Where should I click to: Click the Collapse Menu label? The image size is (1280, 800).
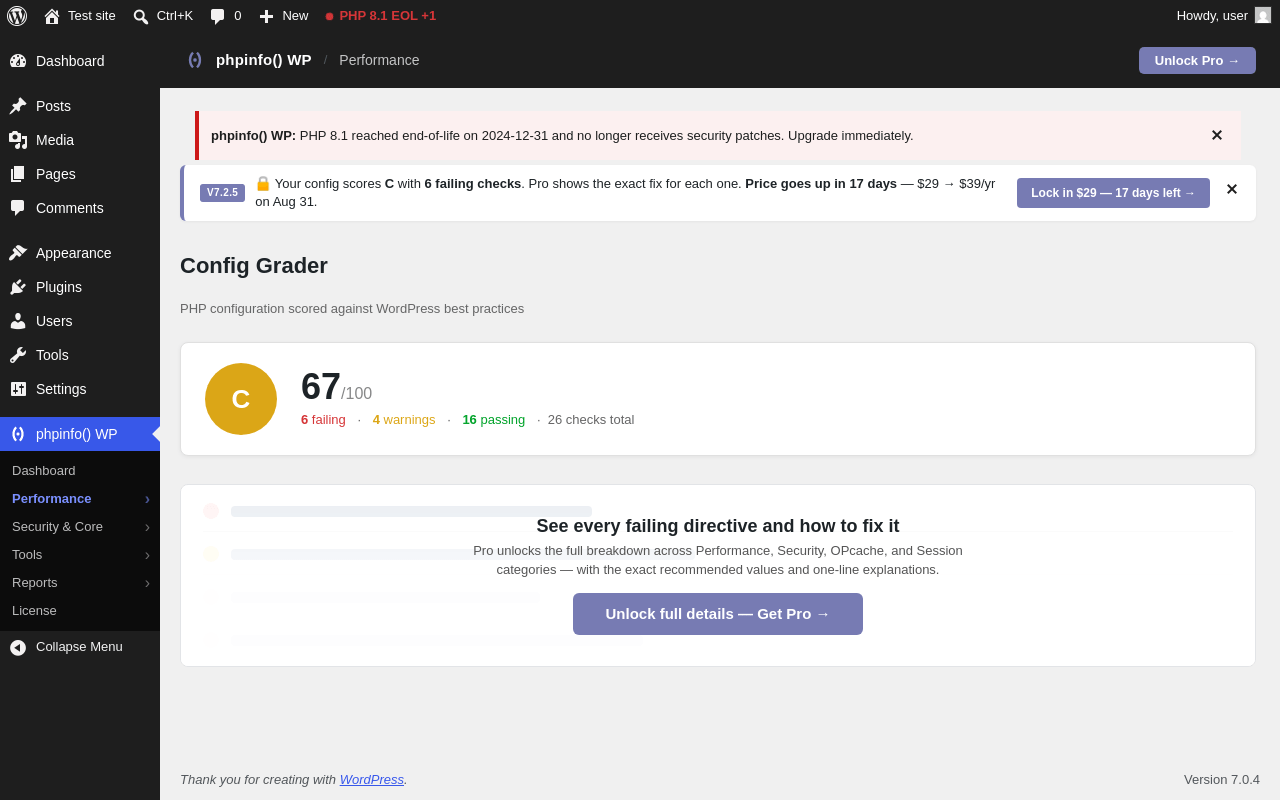79,647
